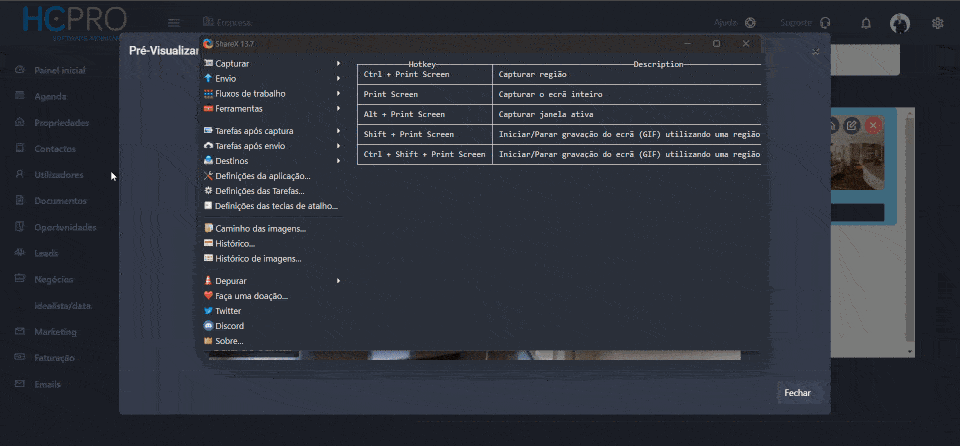Open Definições da aplicação... text entry
The height and width of the screenshot is (446, 960).
[x=263, y=176]
